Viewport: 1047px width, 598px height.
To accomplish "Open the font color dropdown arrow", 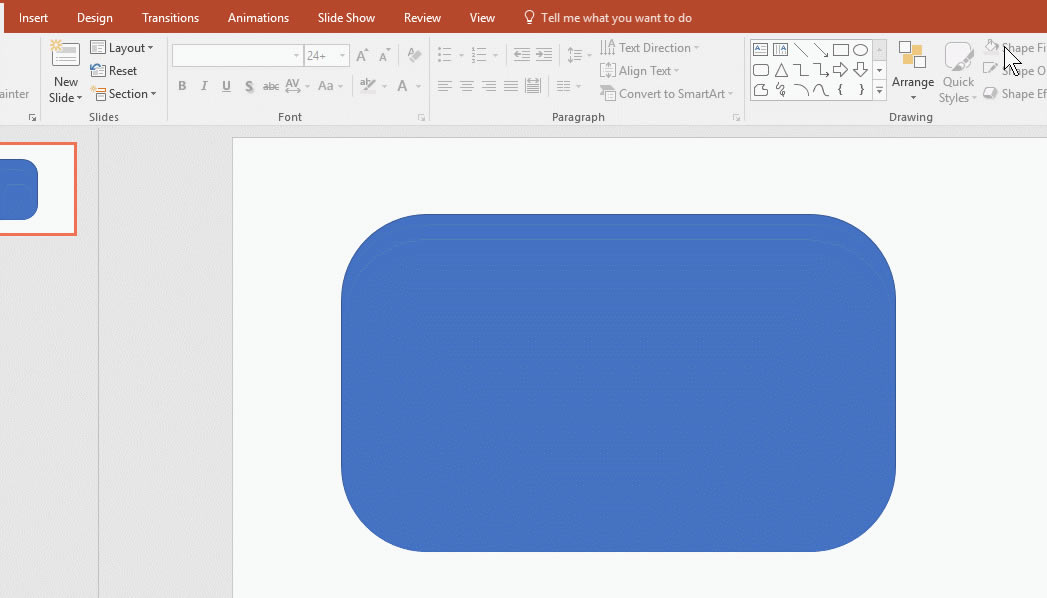I will [419, 86].
